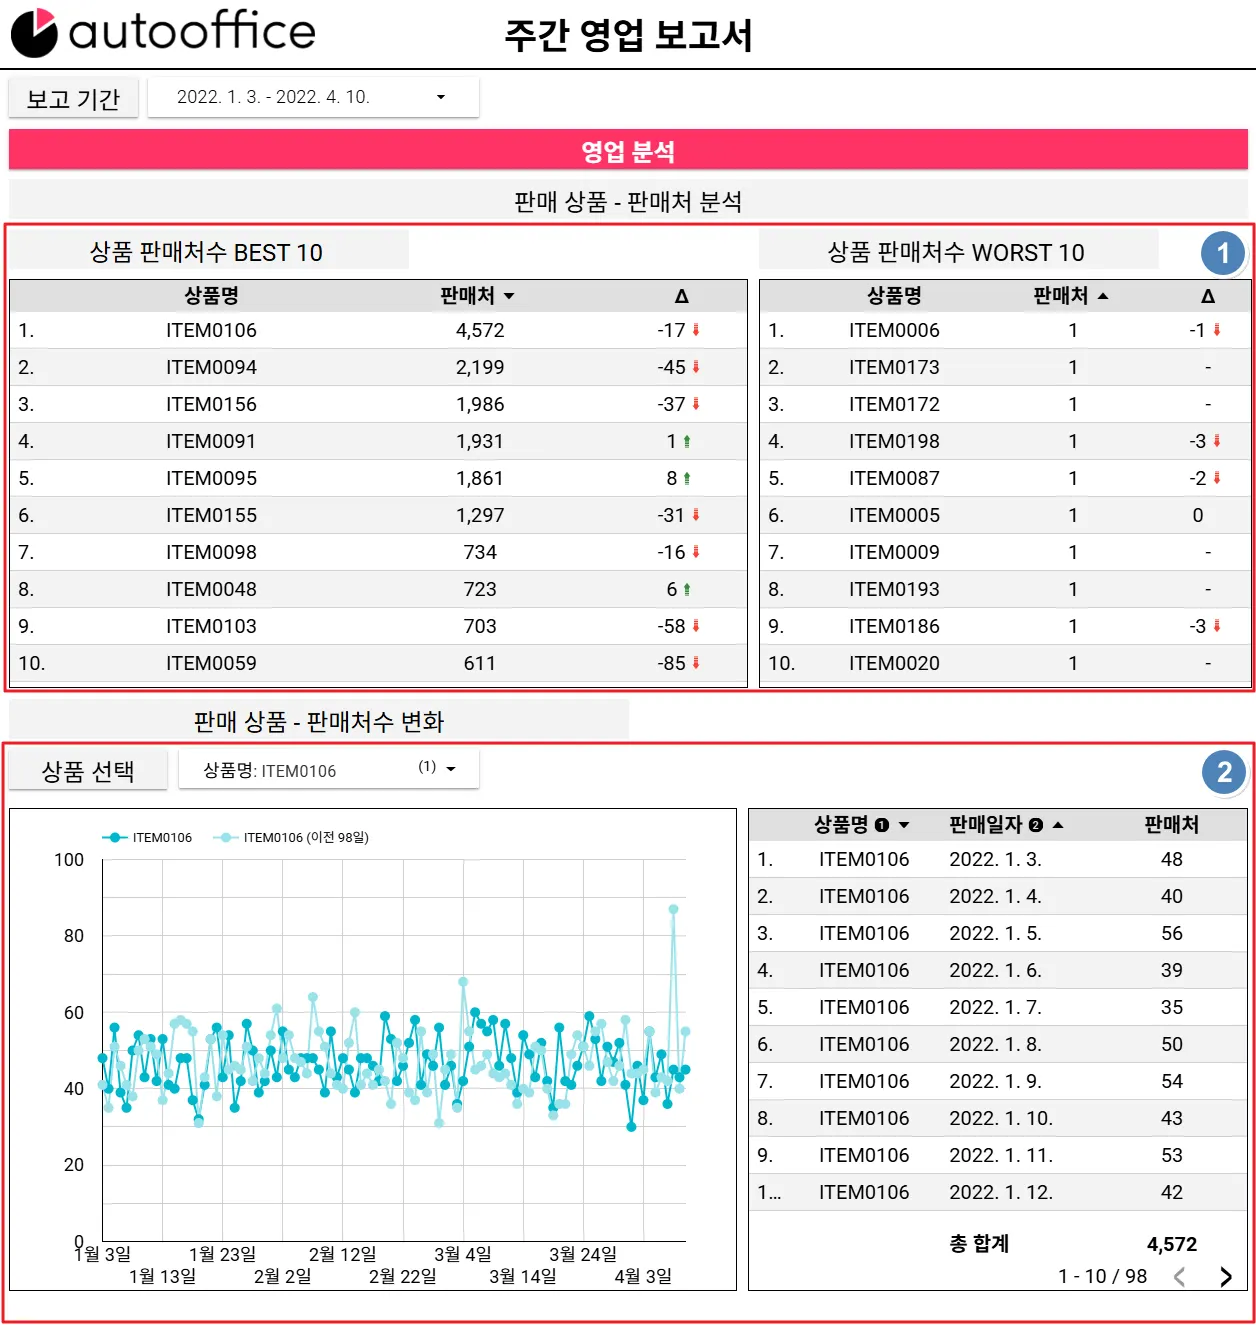Select ITEM0186 in WORST 10 table
1256x1325 pixels.
click(x=894, y=626)
